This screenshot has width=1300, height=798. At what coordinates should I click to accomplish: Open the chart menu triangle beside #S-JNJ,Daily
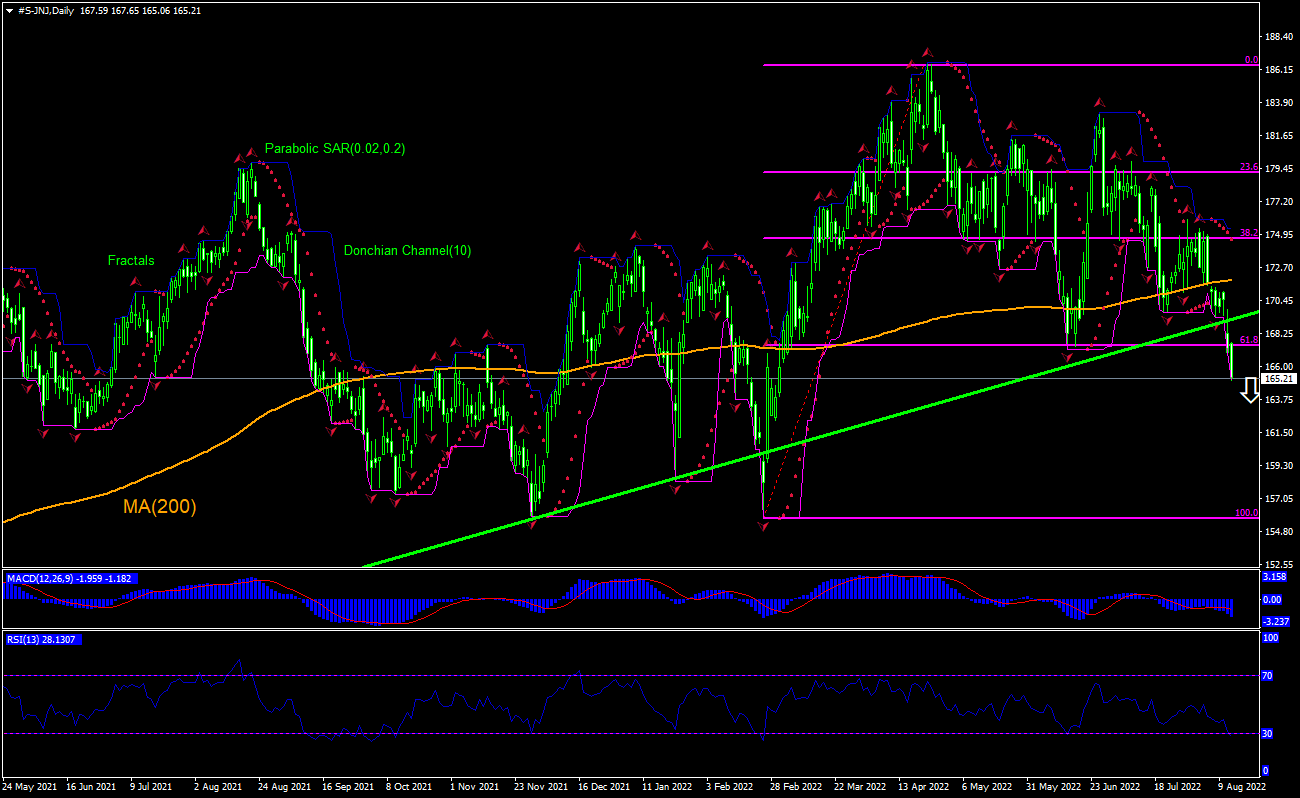9,11
